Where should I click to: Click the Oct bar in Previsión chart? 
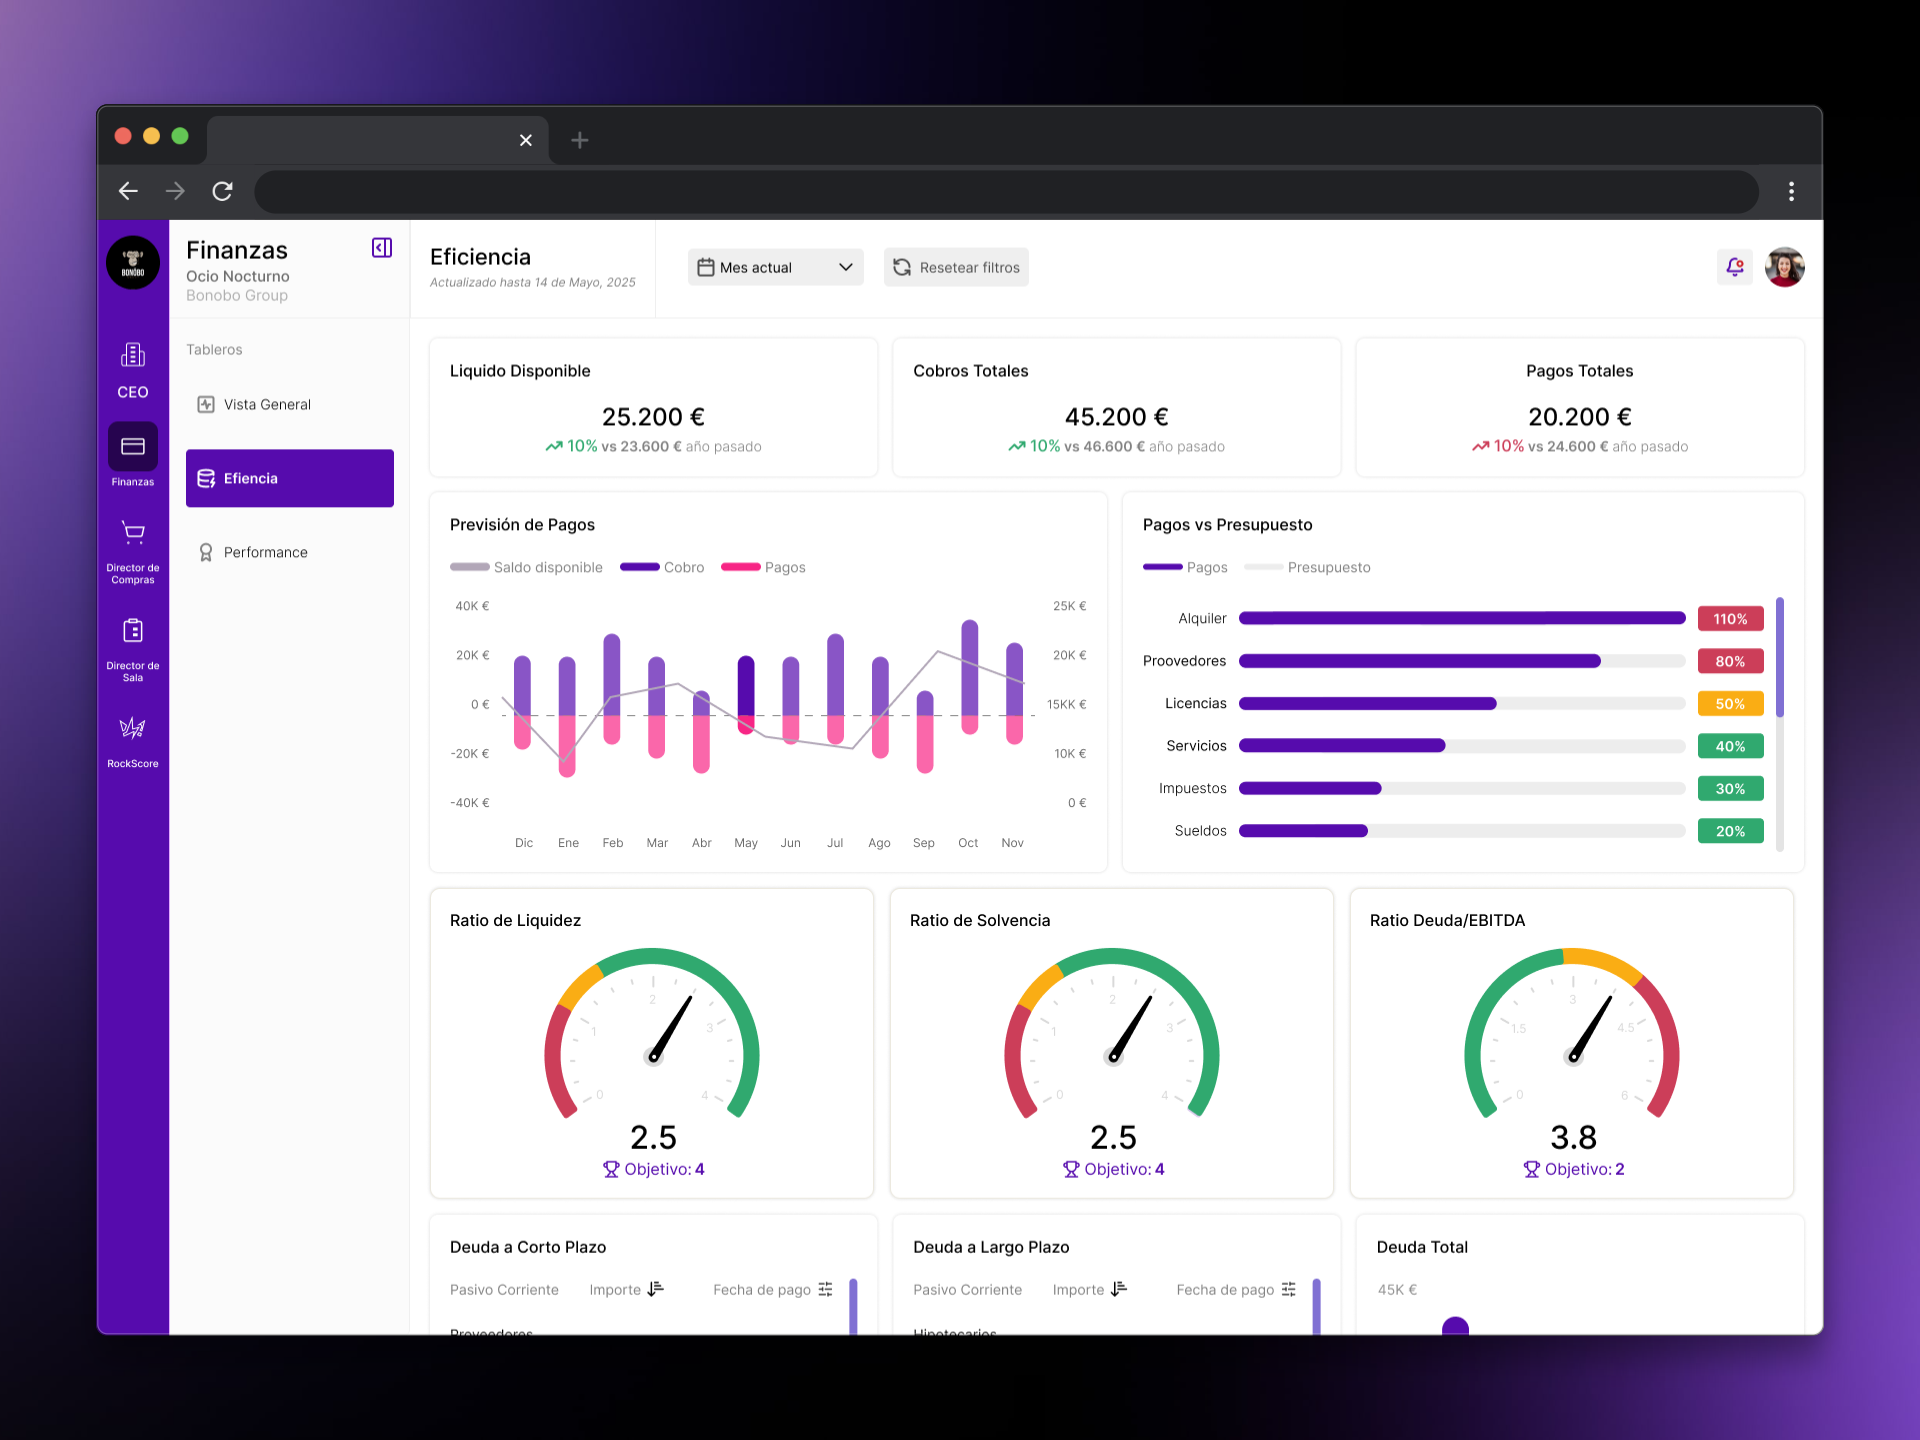[x=969, y=677]
